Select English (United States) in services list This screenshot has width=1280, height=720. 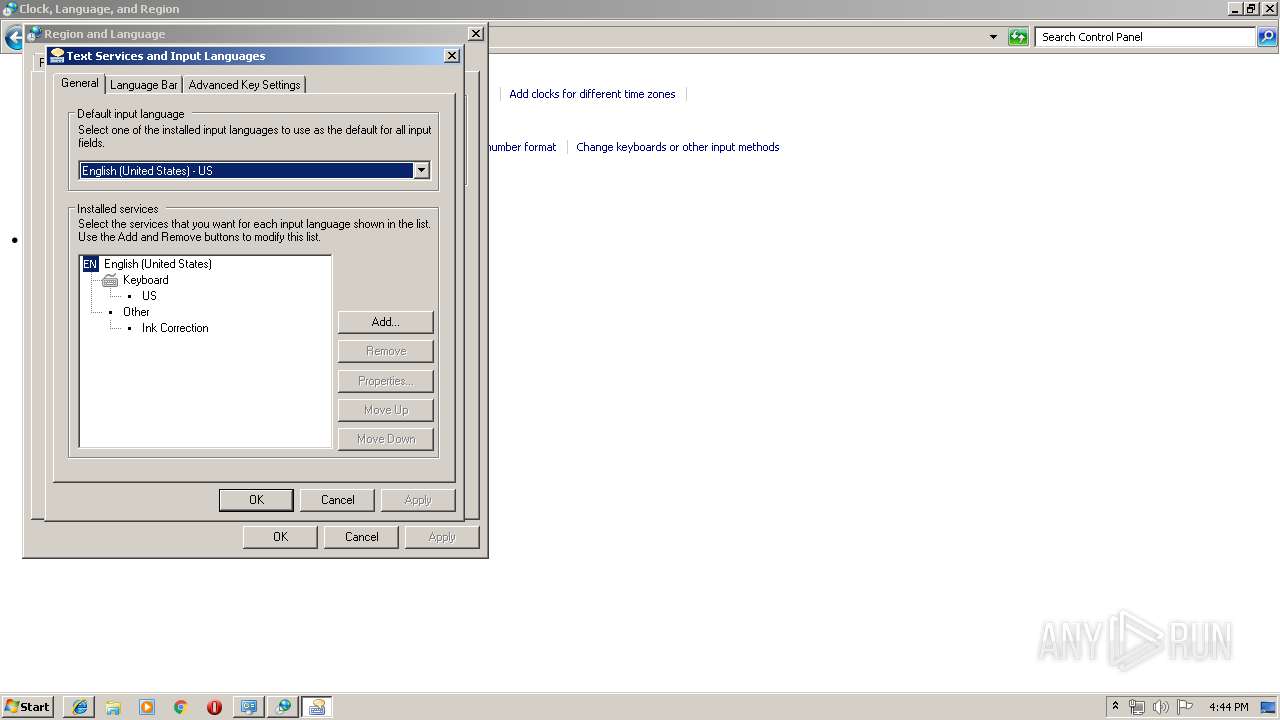[x=157, y=264]
